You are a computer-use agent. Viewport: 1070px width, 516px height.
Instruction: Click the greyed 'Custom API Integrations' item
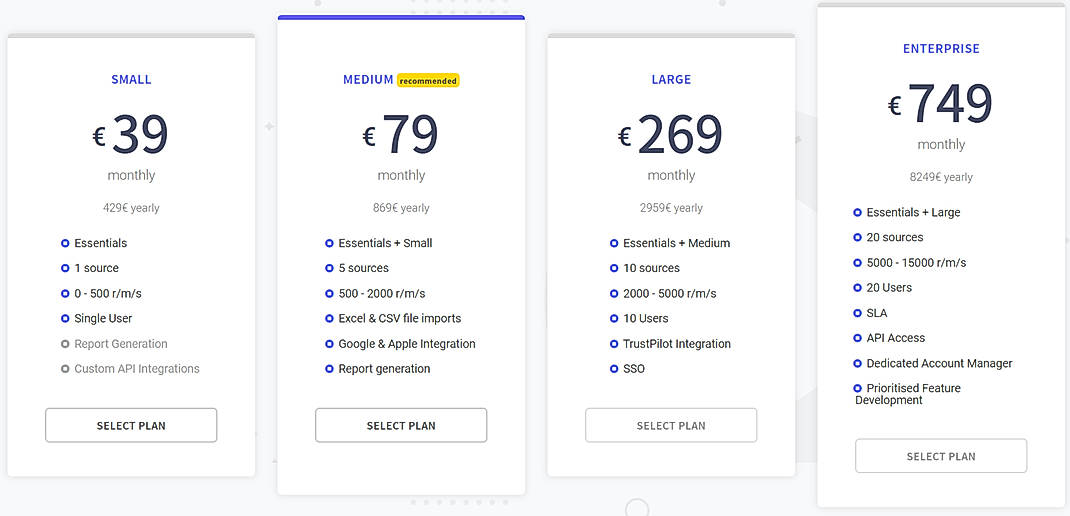[x=136, y=369]
